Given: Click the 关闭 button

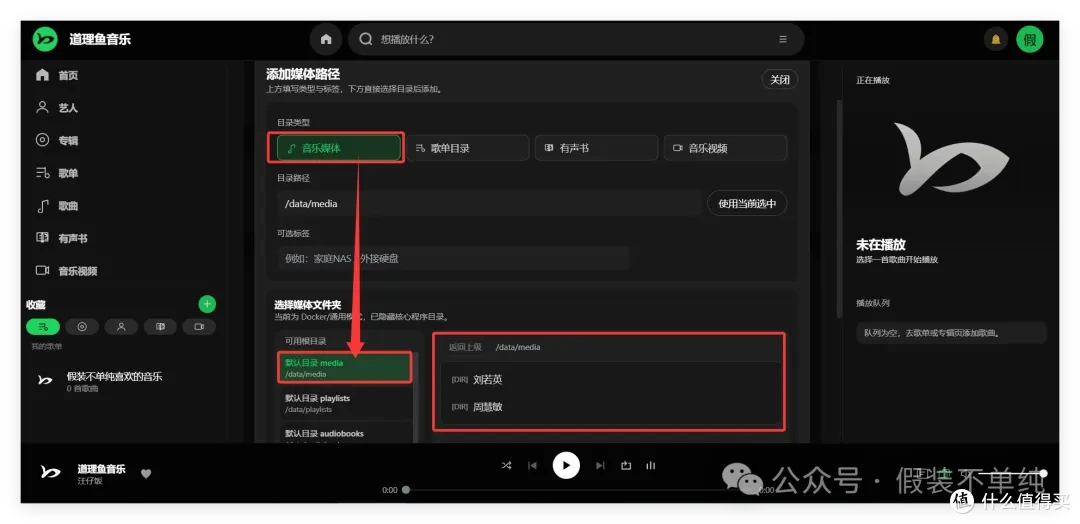Looking at the screenshot, I should click(x=779, y=80).
